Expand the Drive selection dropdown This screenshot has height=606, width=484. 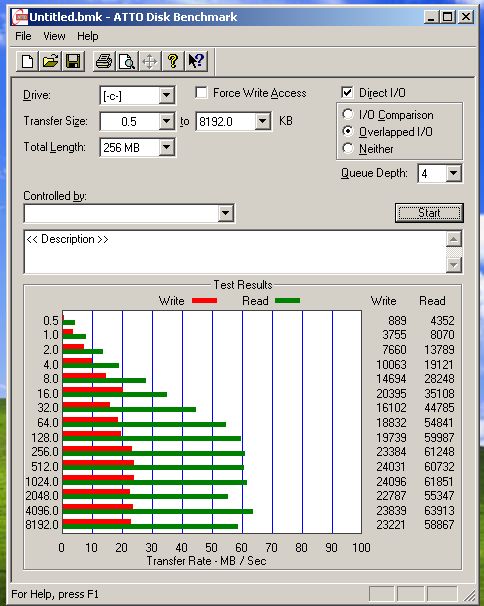pyautogui.click(x=167, y=95)
